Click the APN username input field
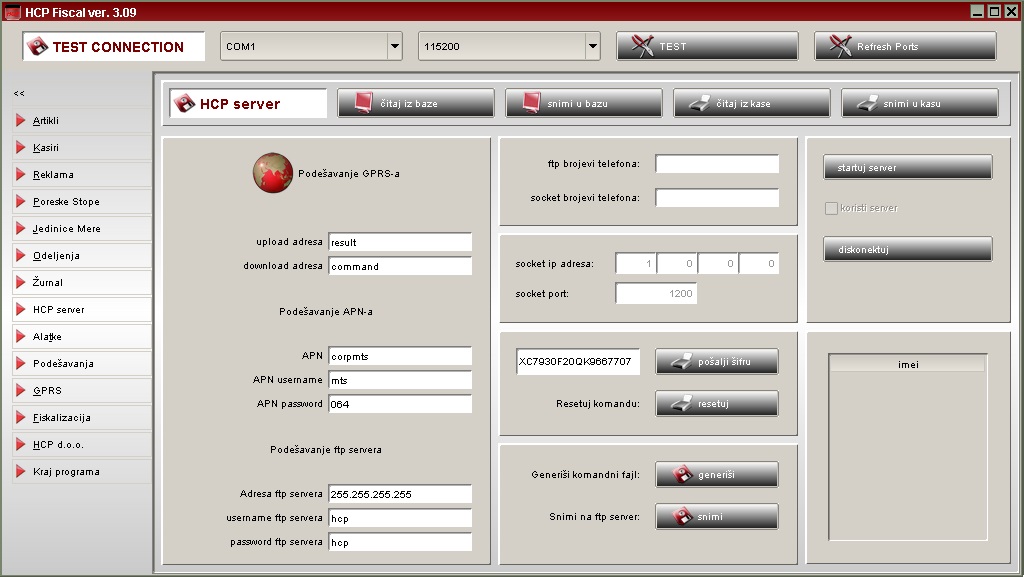1024x577 pixels. pos(399,380)
